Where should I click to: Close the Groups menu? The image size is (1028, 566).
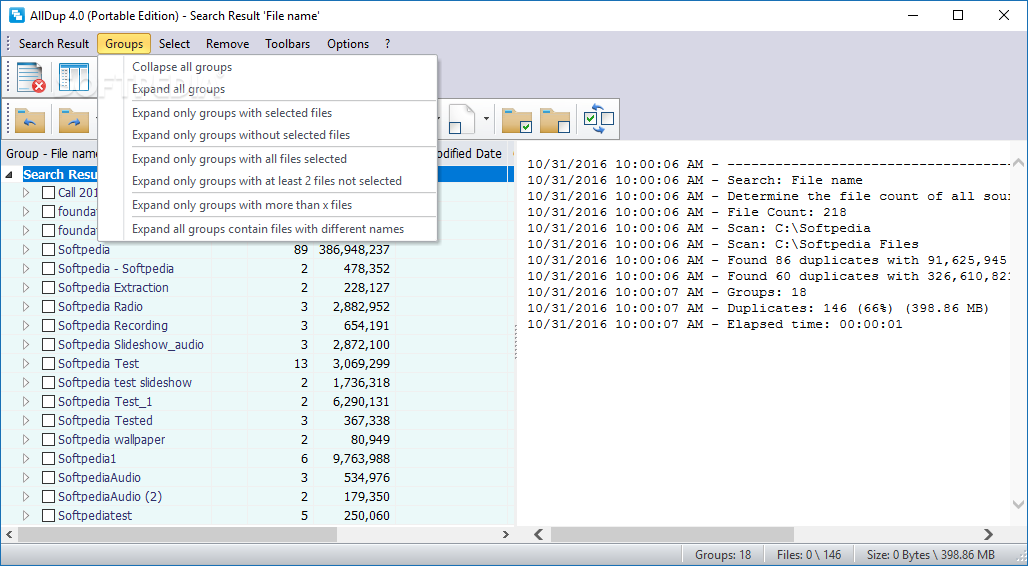coord(124,44)
